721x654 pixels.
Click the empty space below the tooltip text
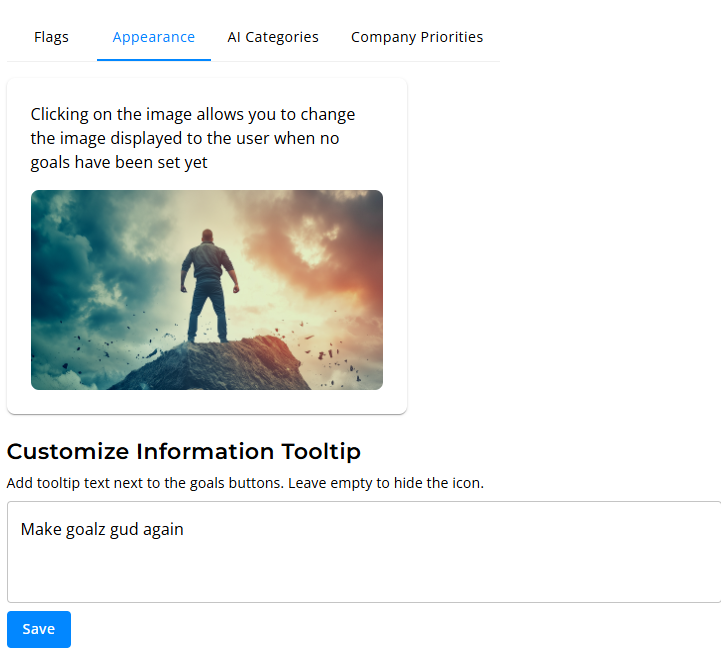(364, 575)
